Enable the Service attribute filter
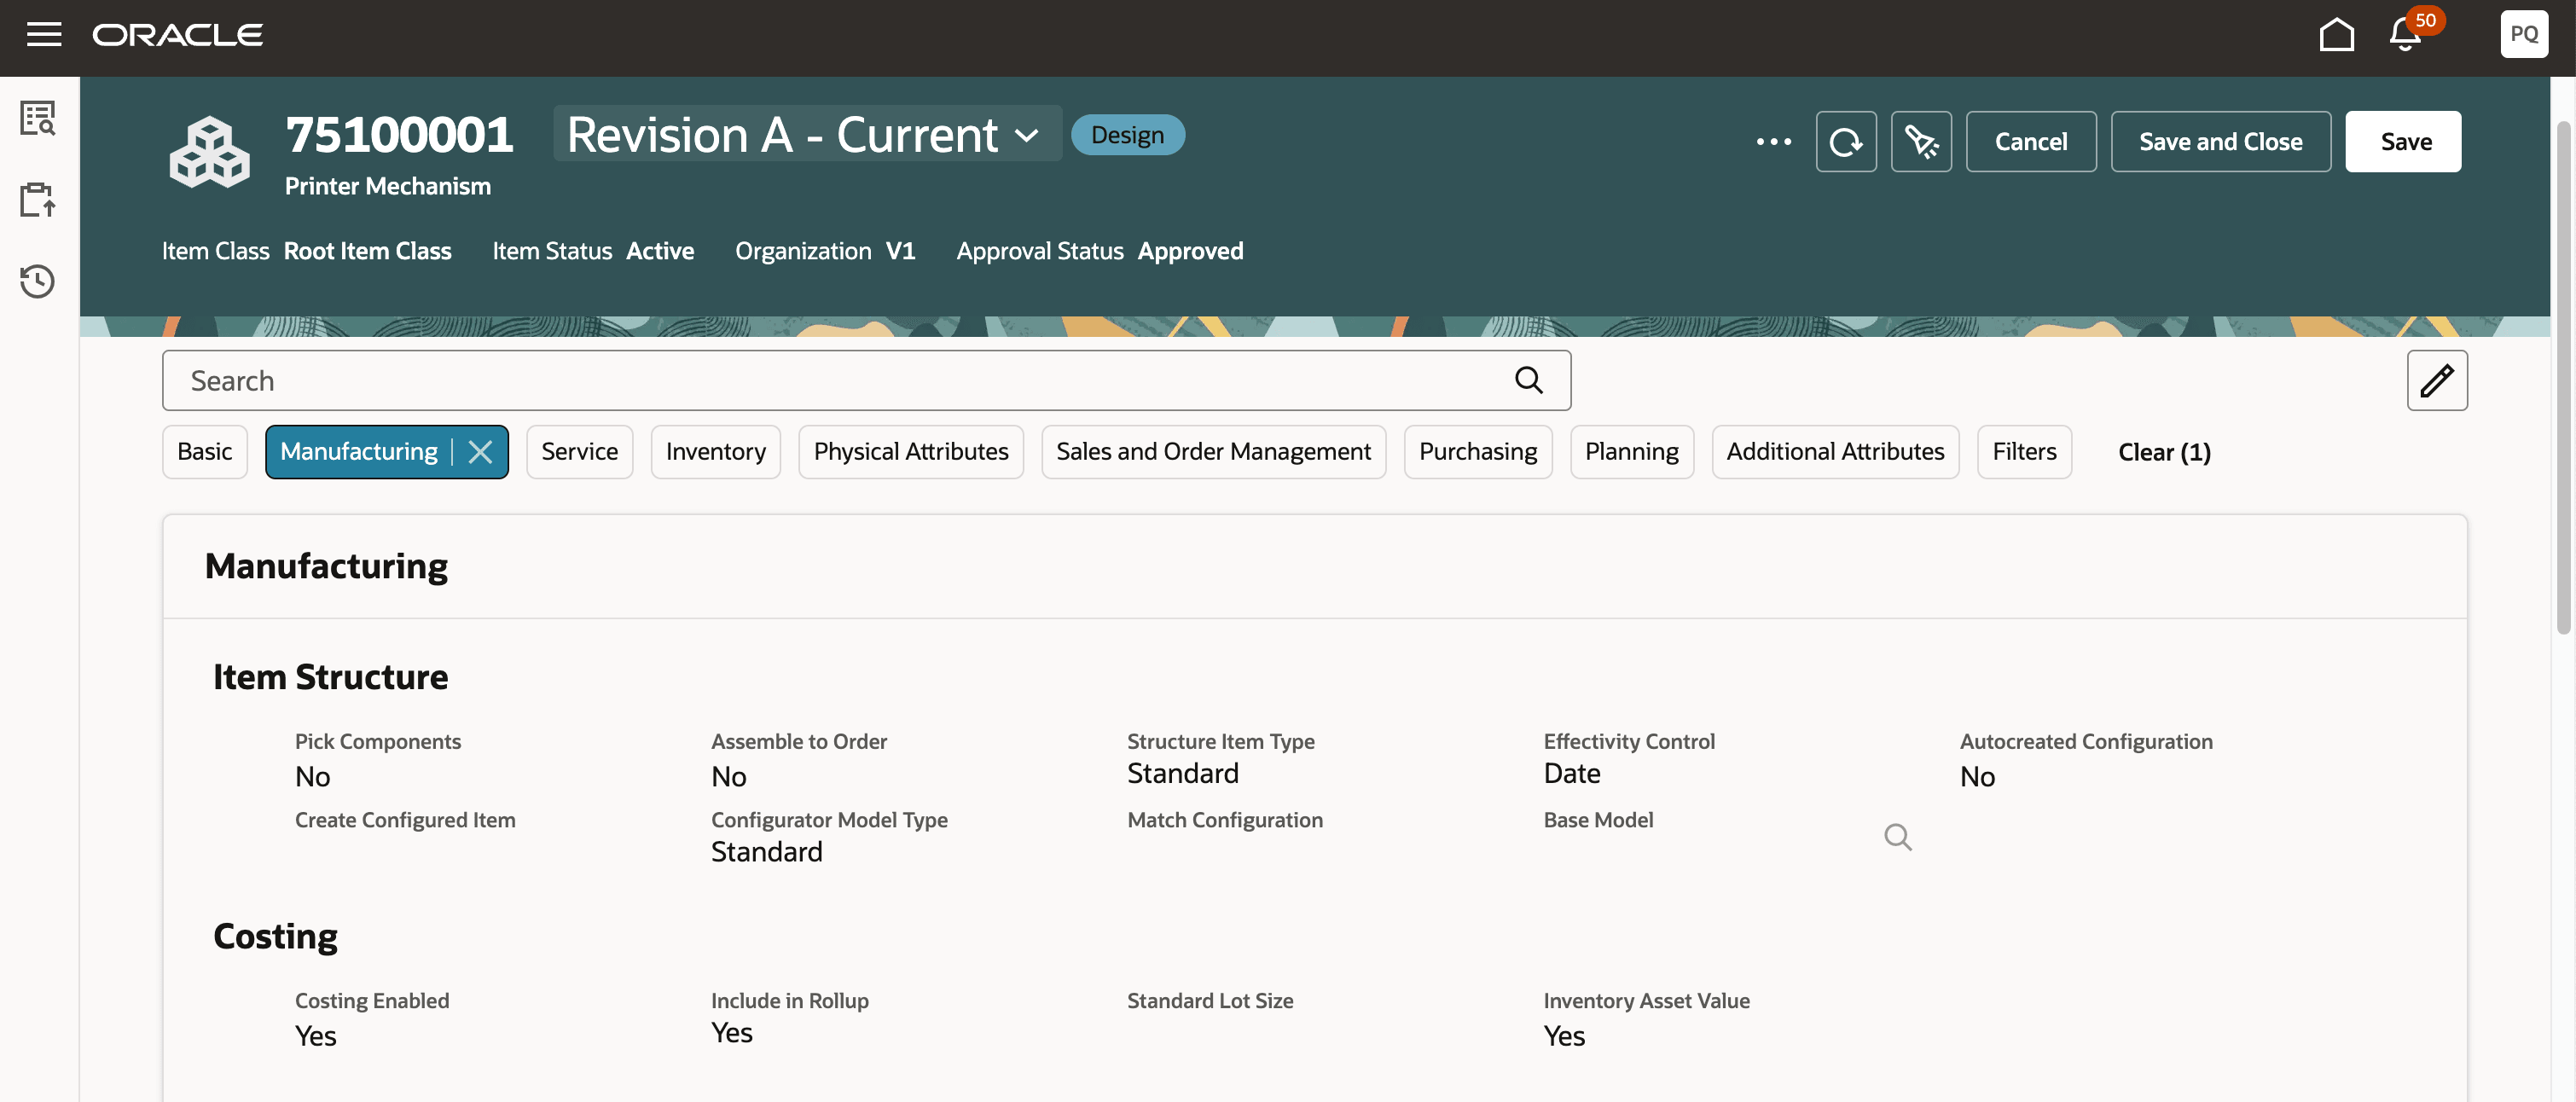This screenshot has height=1102, width=2576. [579, 451]
